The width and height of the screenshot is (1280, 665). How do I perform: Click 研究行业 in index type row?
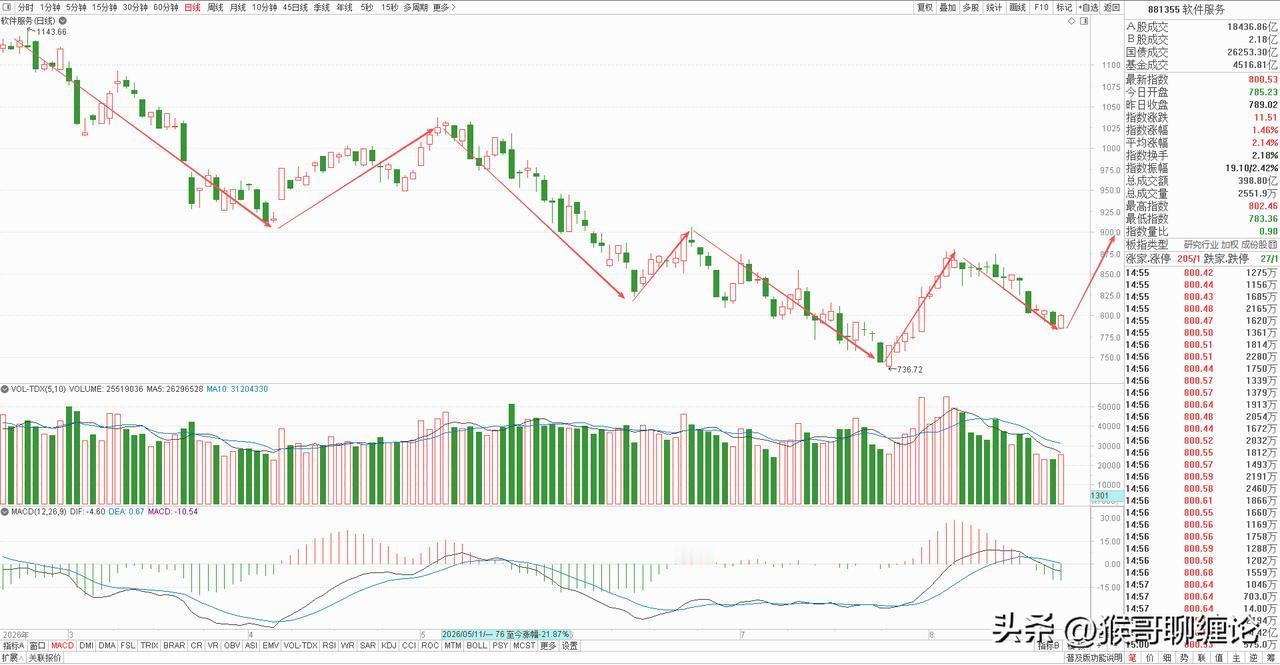coord(1200,244)
